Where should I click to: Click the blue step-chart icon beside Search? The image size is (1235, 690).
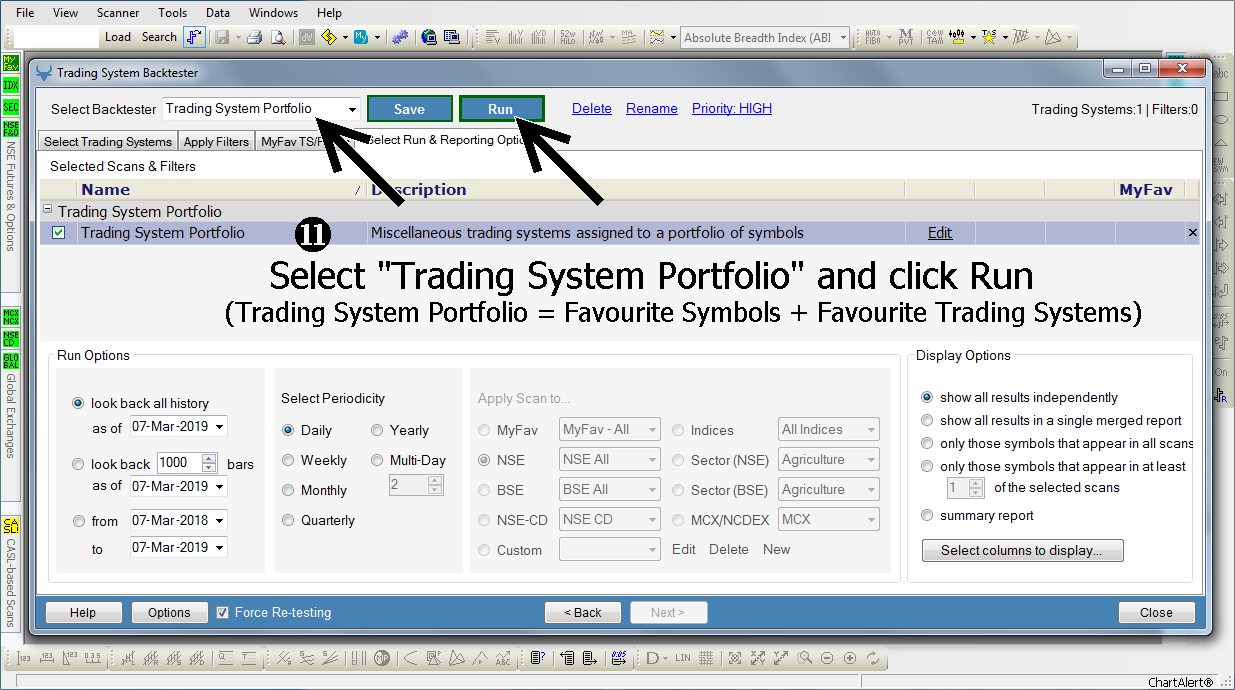195,37
